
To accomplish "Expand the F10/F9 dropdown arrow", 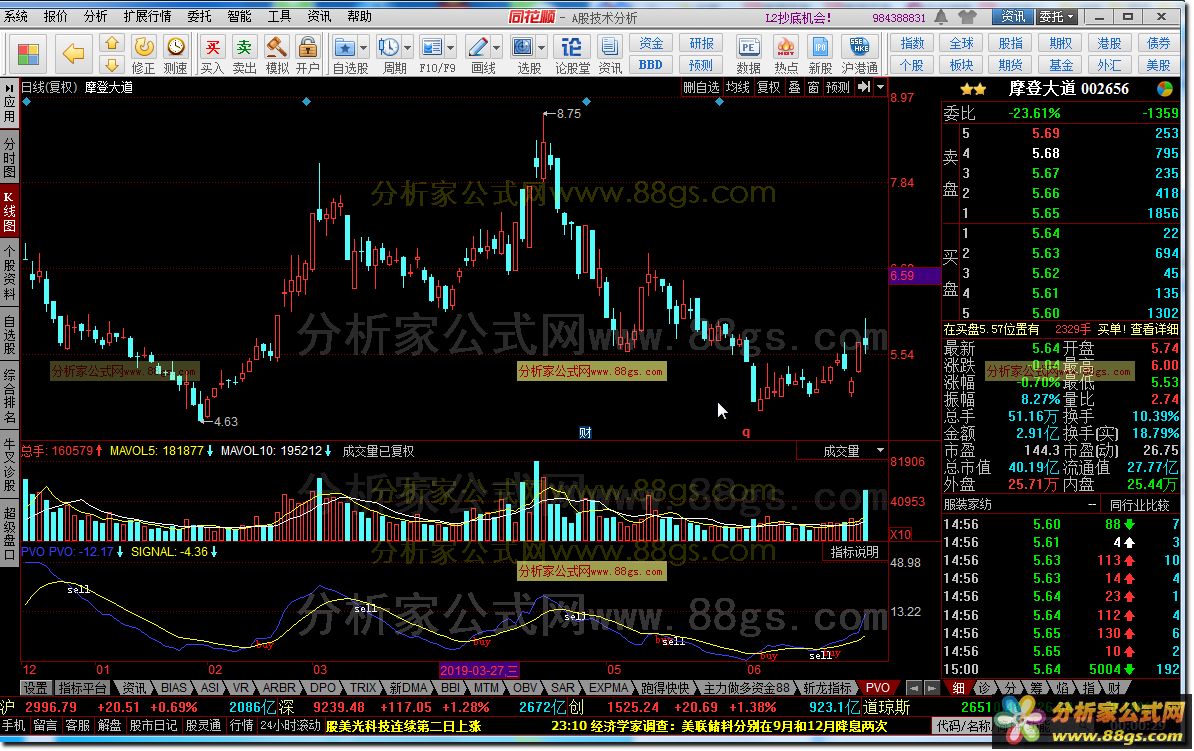I will point(450,48).
